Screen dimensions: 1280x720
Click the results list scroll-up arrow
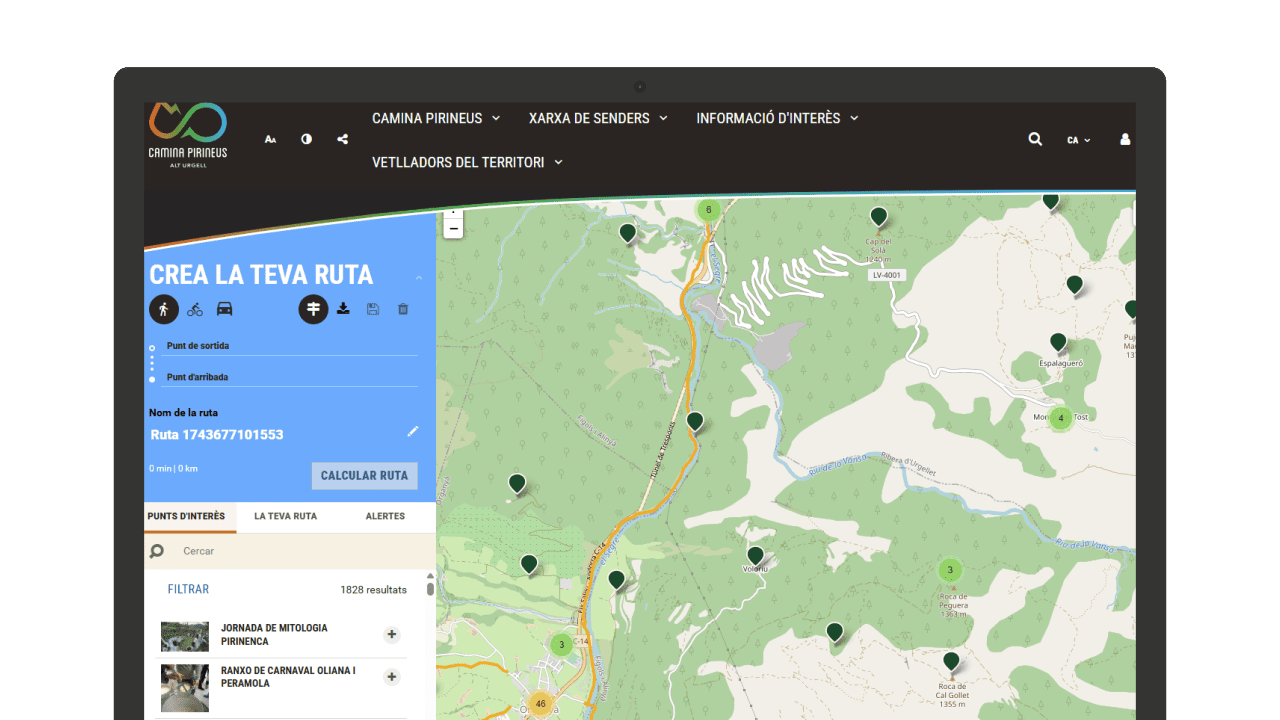431,576
